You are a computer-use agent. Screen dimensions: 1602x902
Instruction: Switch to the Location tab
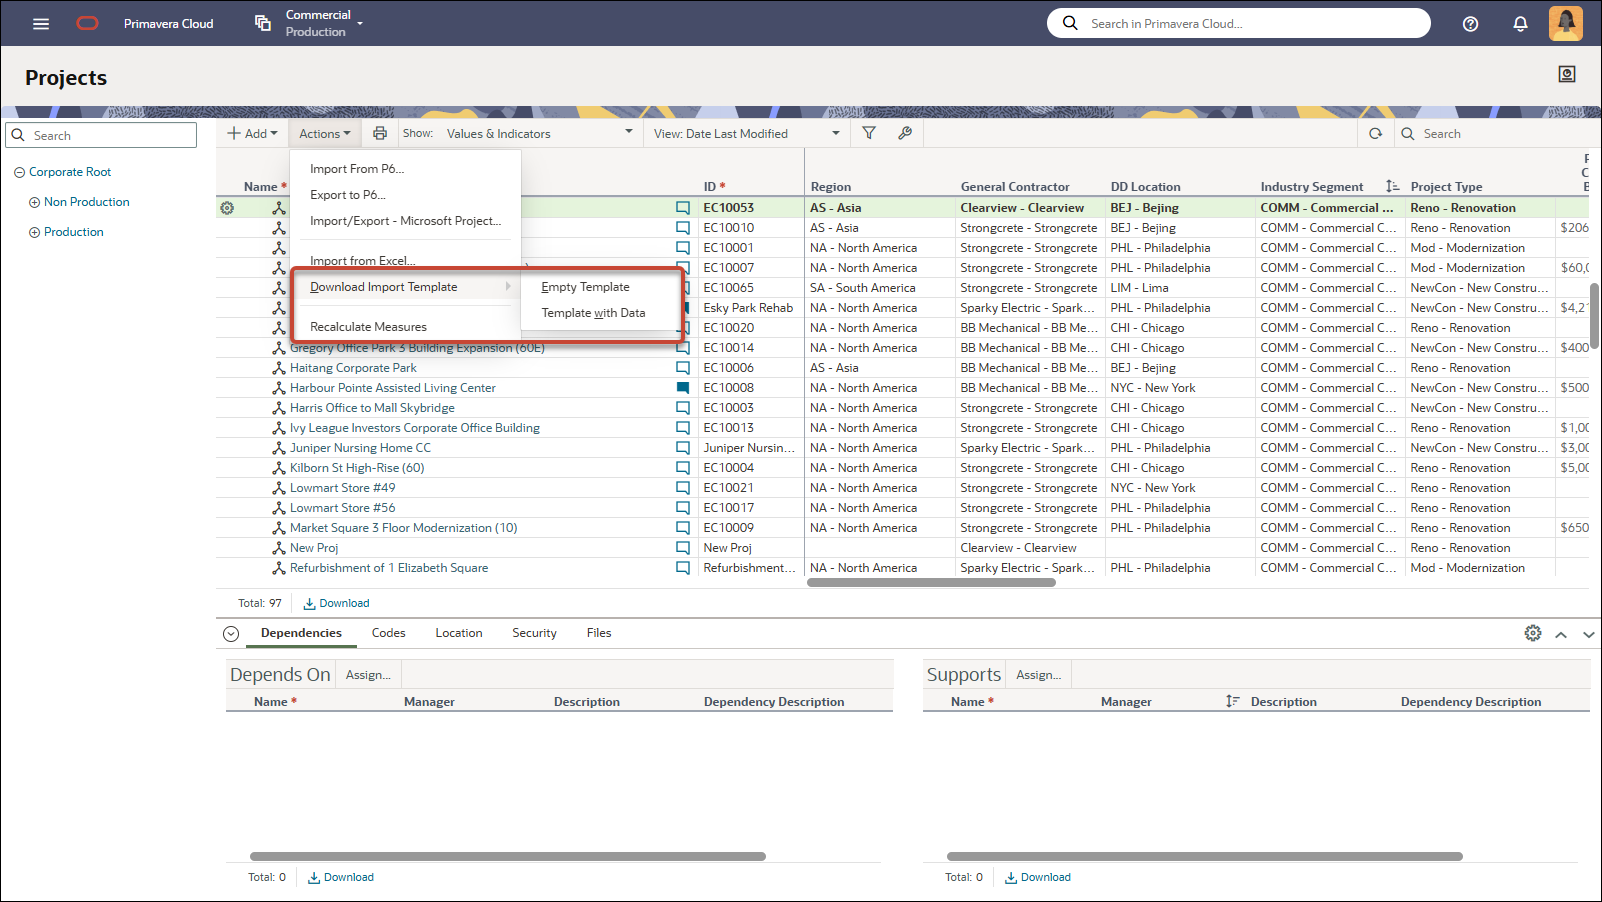459,633
